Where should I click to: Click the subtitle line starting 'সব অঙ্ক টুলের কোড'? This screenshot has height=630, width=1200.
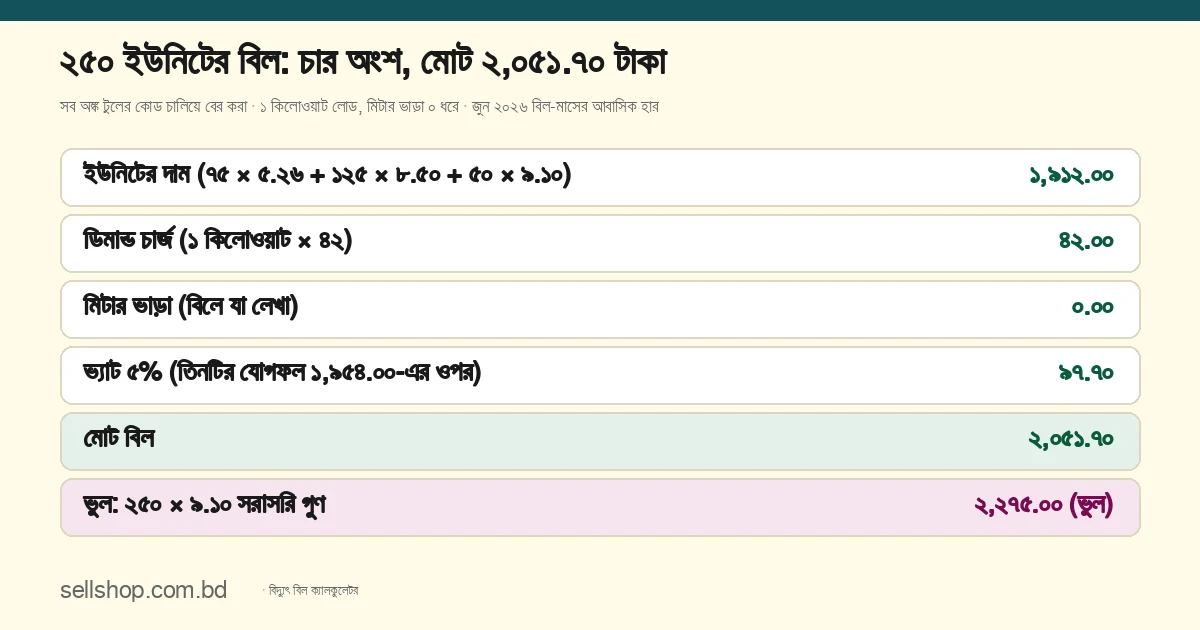359,106
